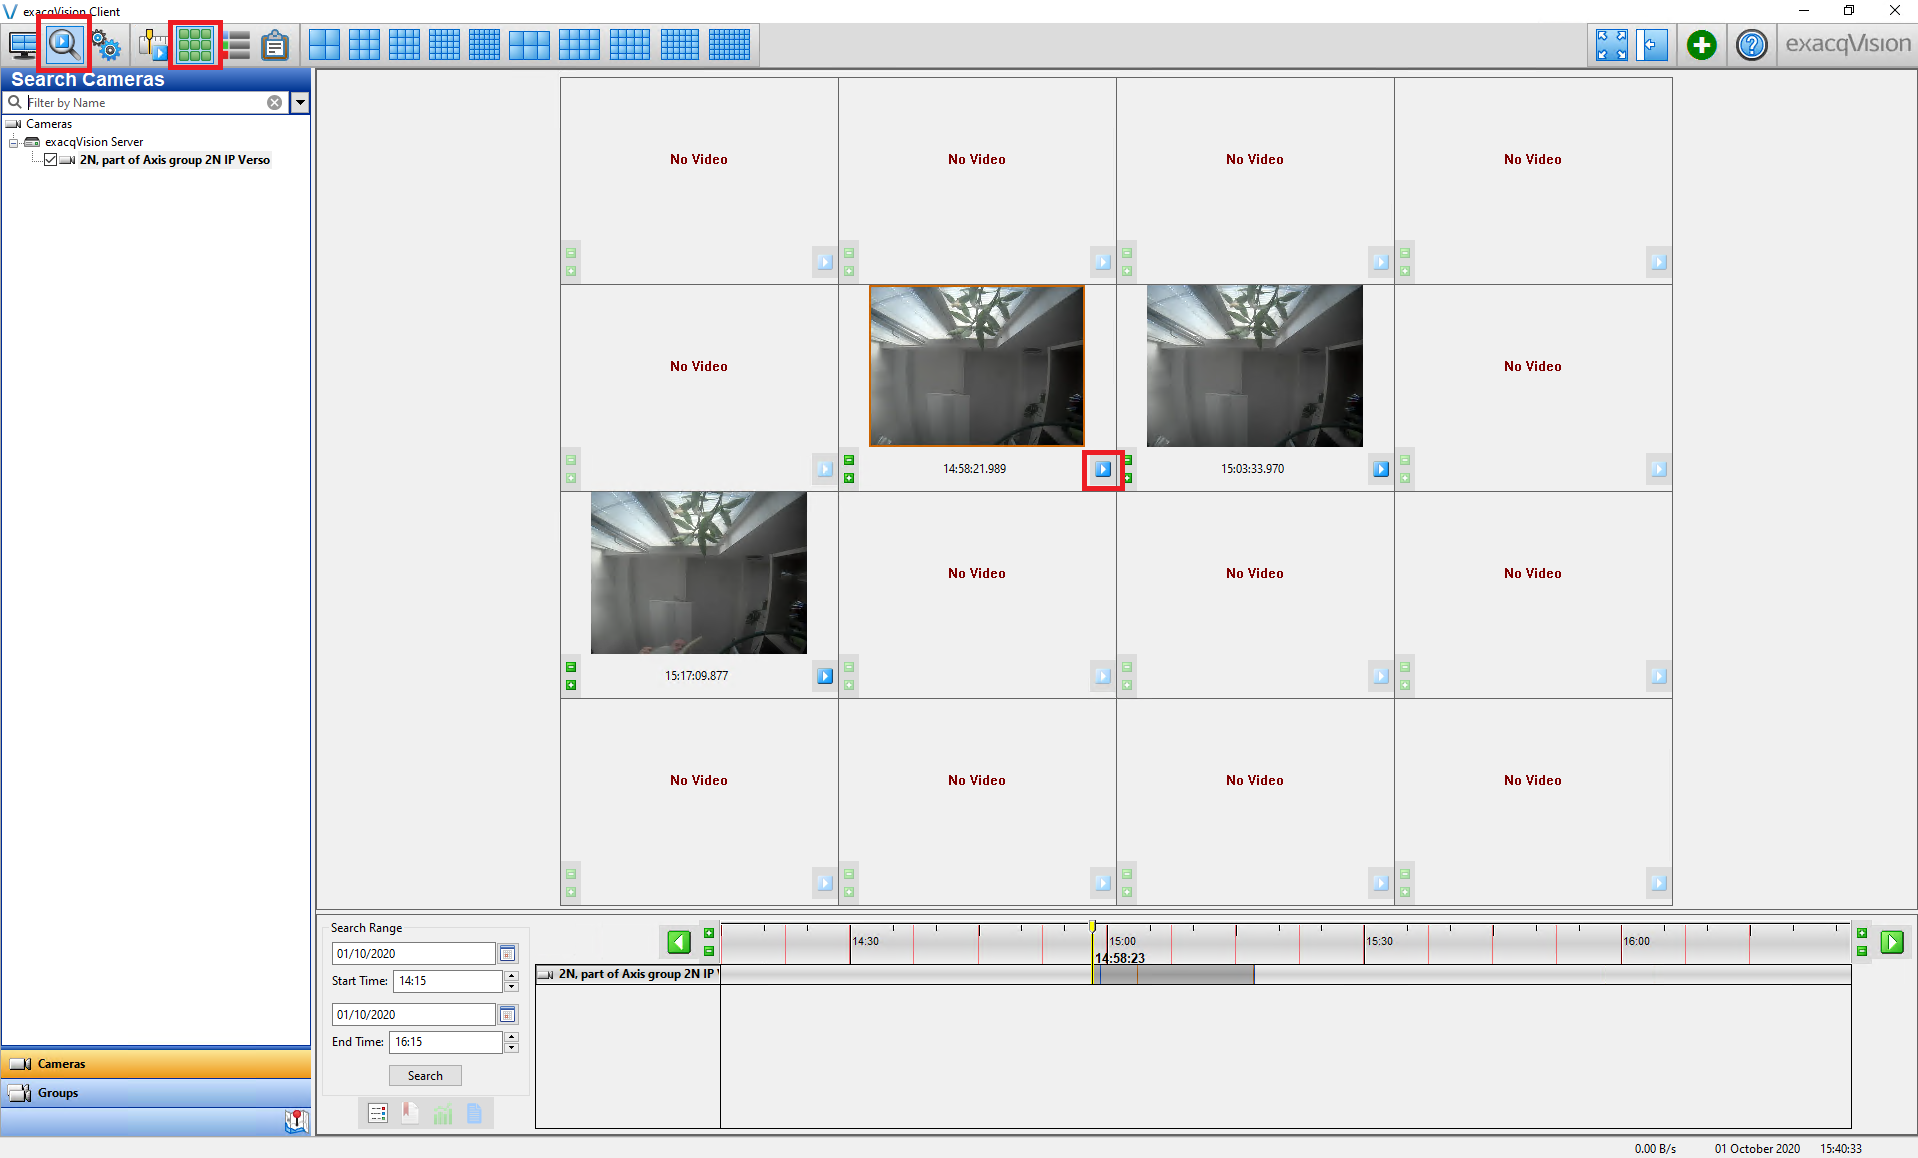1918x1158 pixels.
Task: Toggle checkbox for 2N Axis group camera
Action: pos(51,160)
